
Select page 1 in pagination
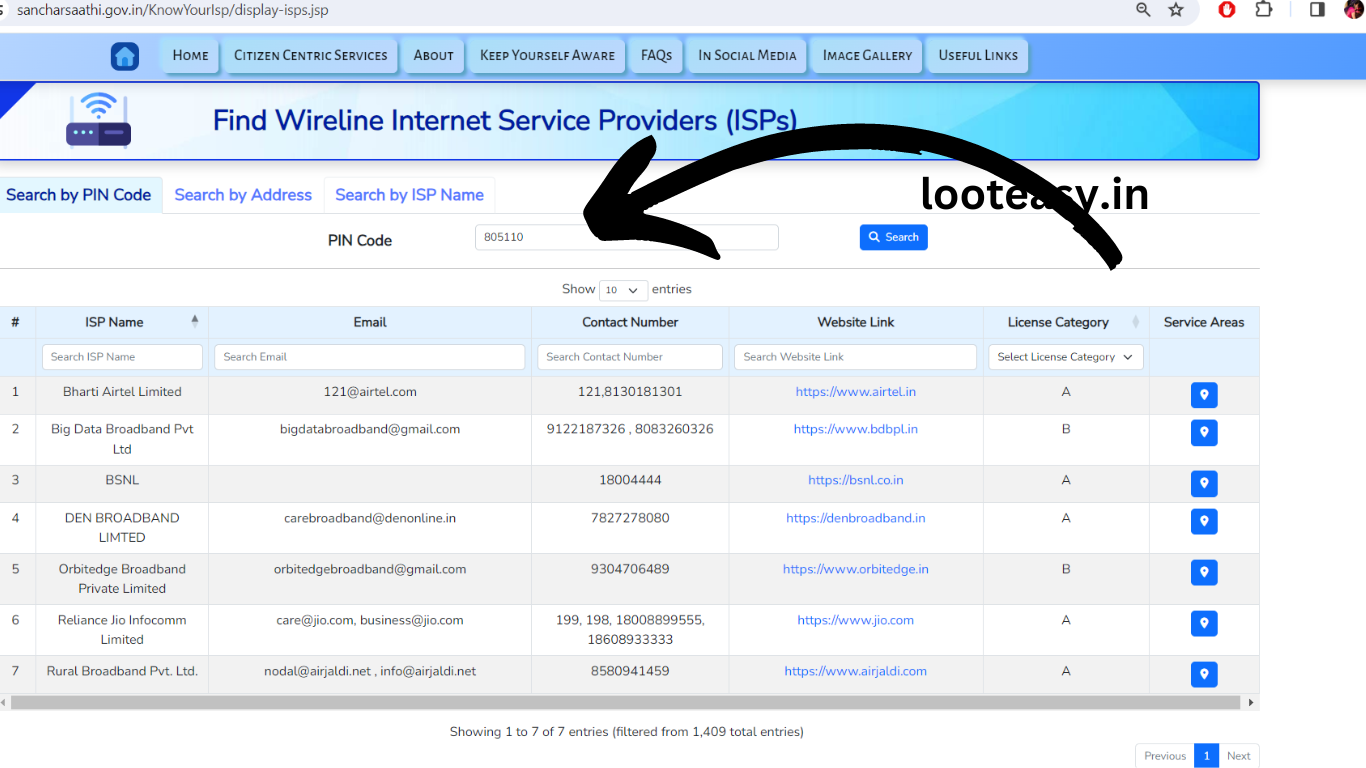click(1206, 756)
